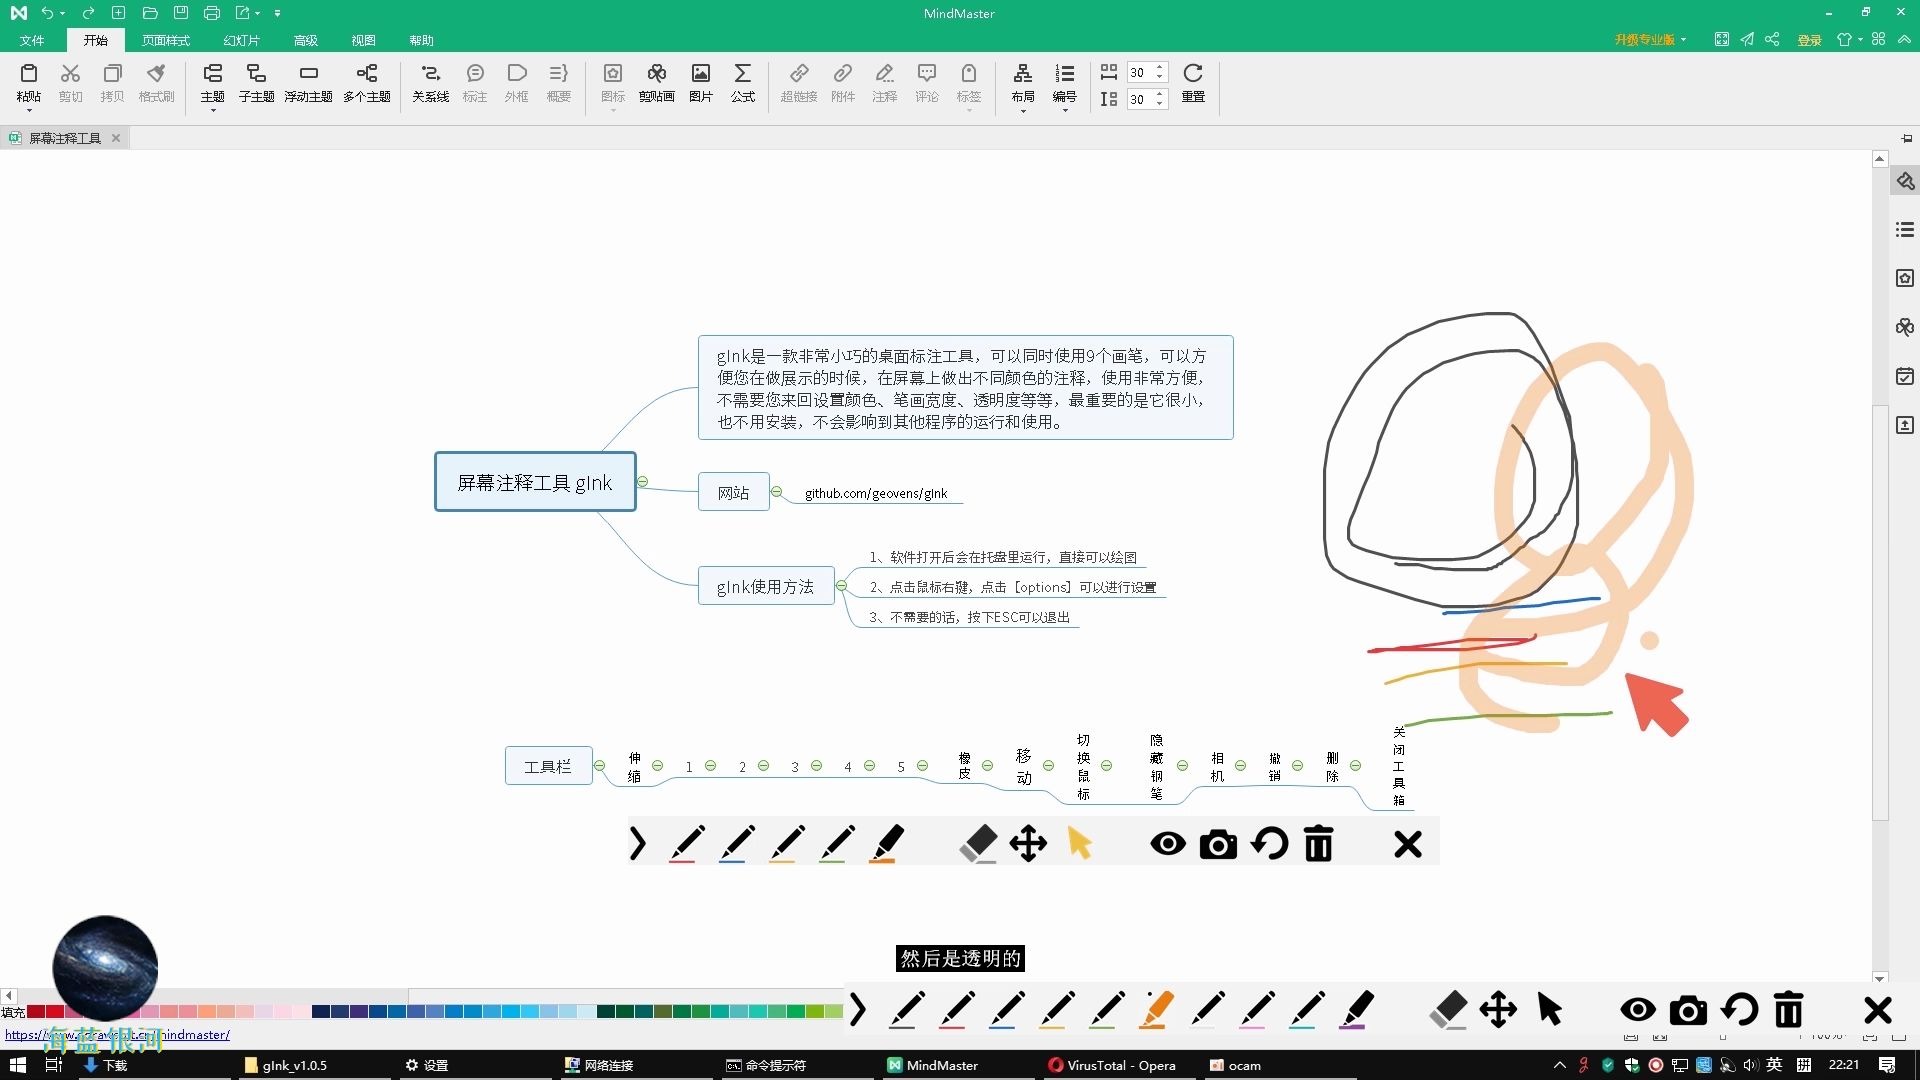Select the green-underlined pen in the bottom gInk toolbar

coord(1106,1010)
